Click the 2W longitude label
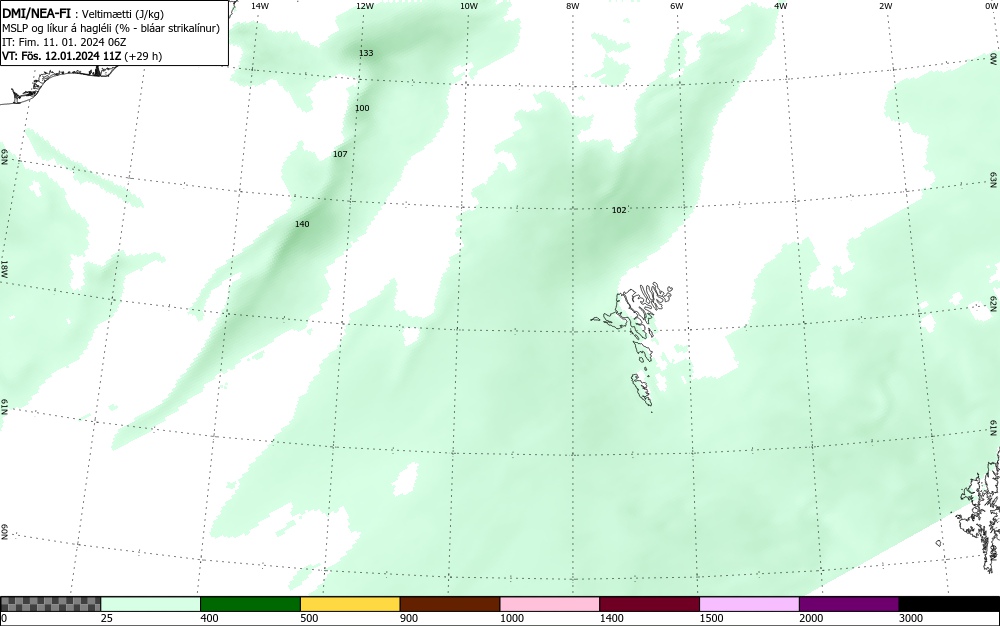The image size is (1000, 626). tap(885, 6)
